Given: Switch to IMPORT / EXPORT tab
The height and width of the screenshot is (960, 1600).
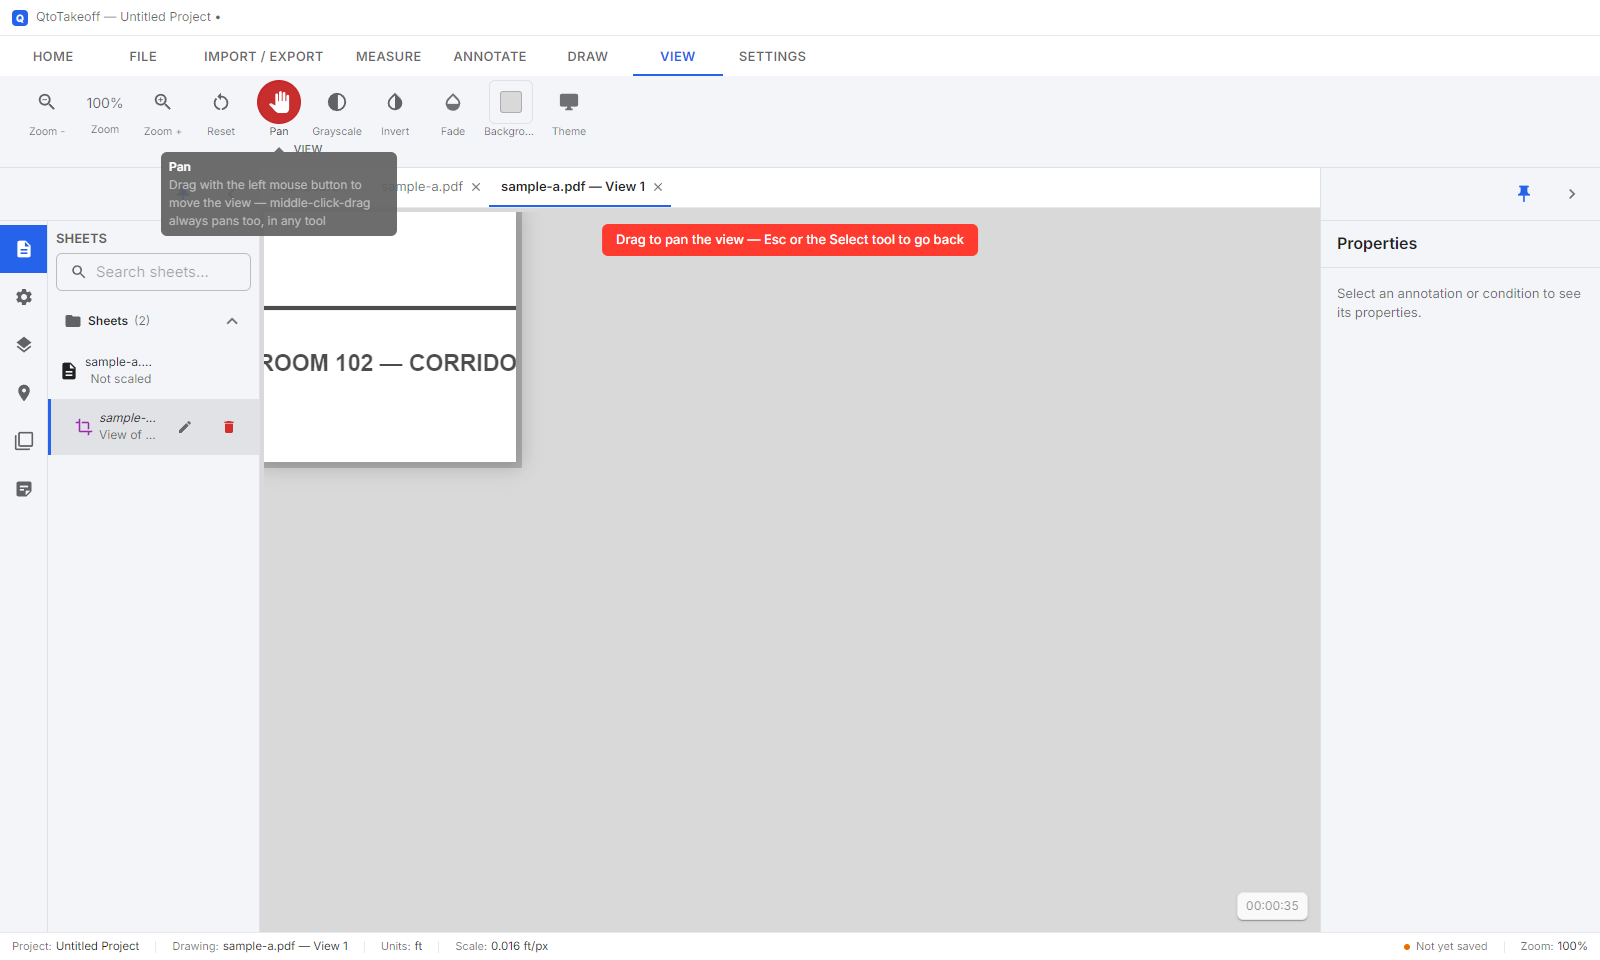Looking at the screenshot, I should 264,56.
